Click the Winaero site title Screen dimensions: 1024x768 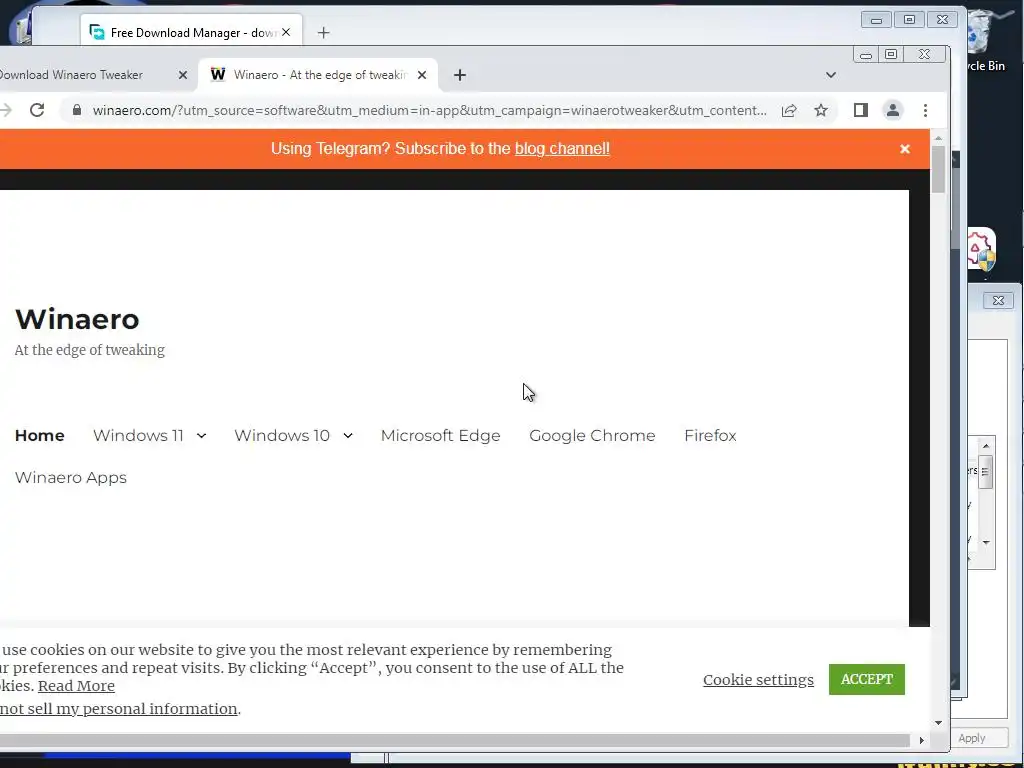coord(77,319)
